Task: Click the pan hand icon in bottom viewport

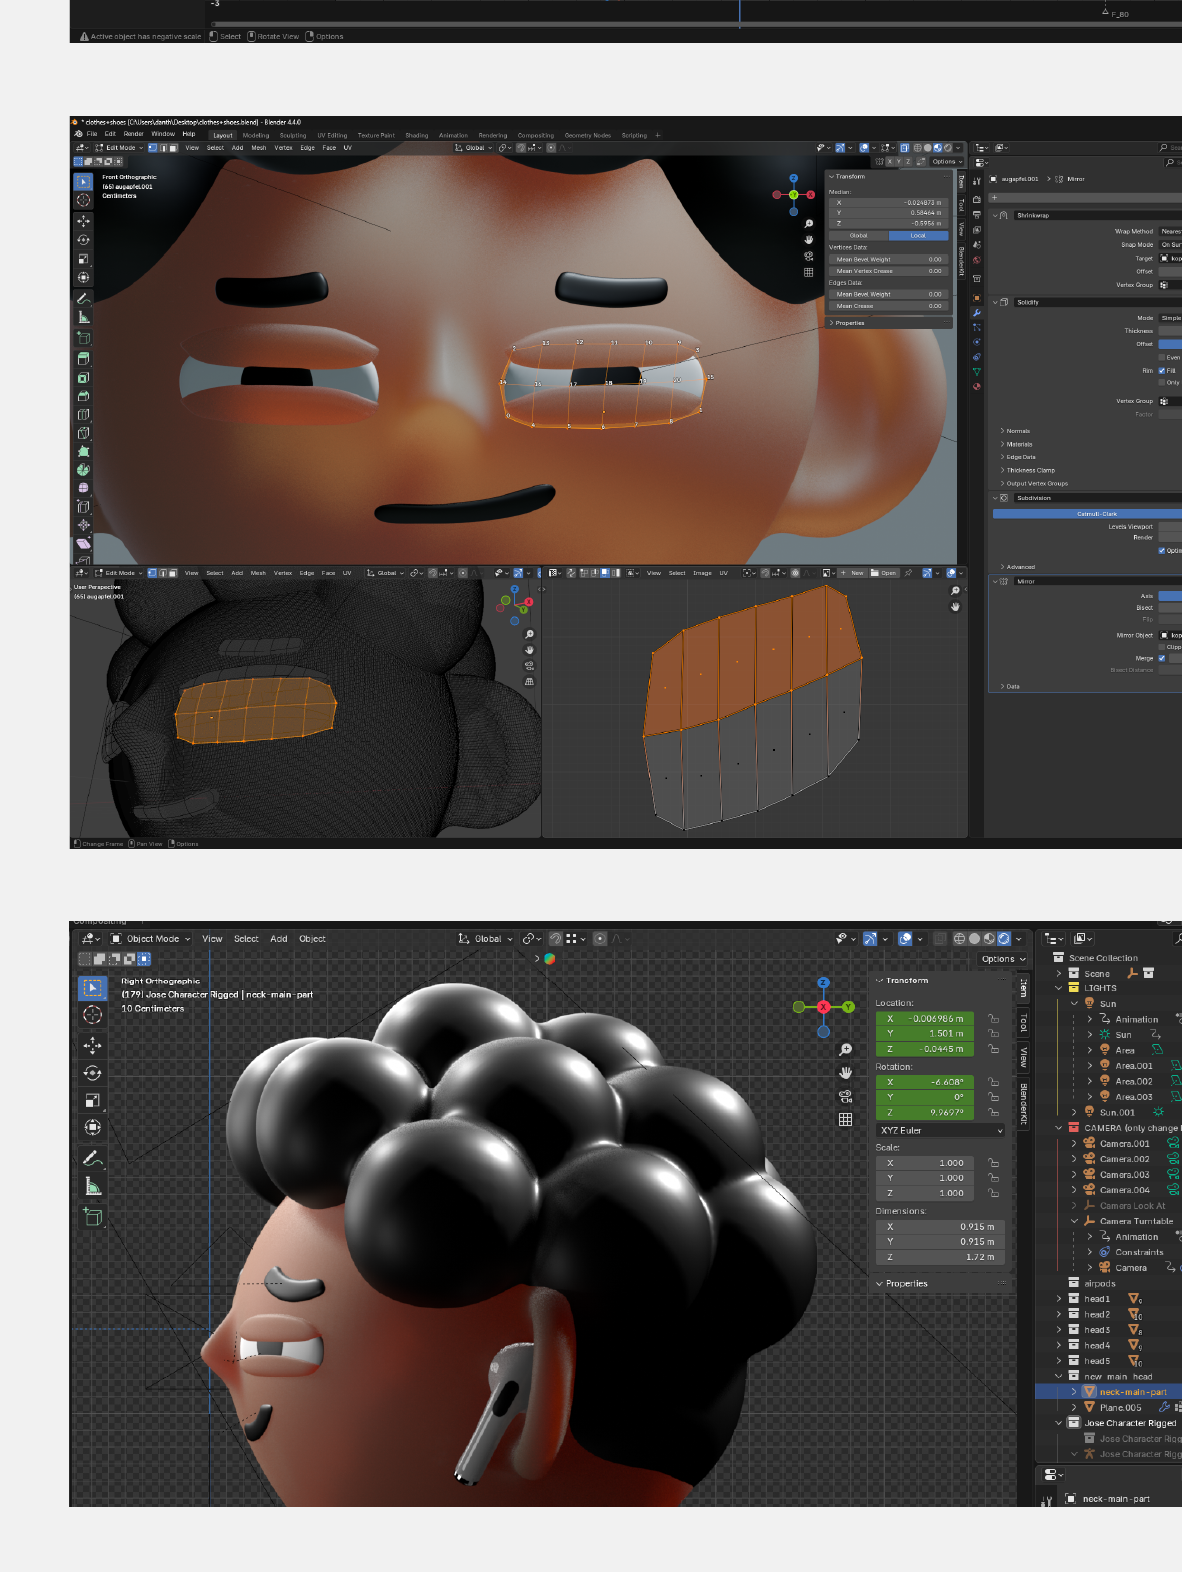Action: [845, 1072]
